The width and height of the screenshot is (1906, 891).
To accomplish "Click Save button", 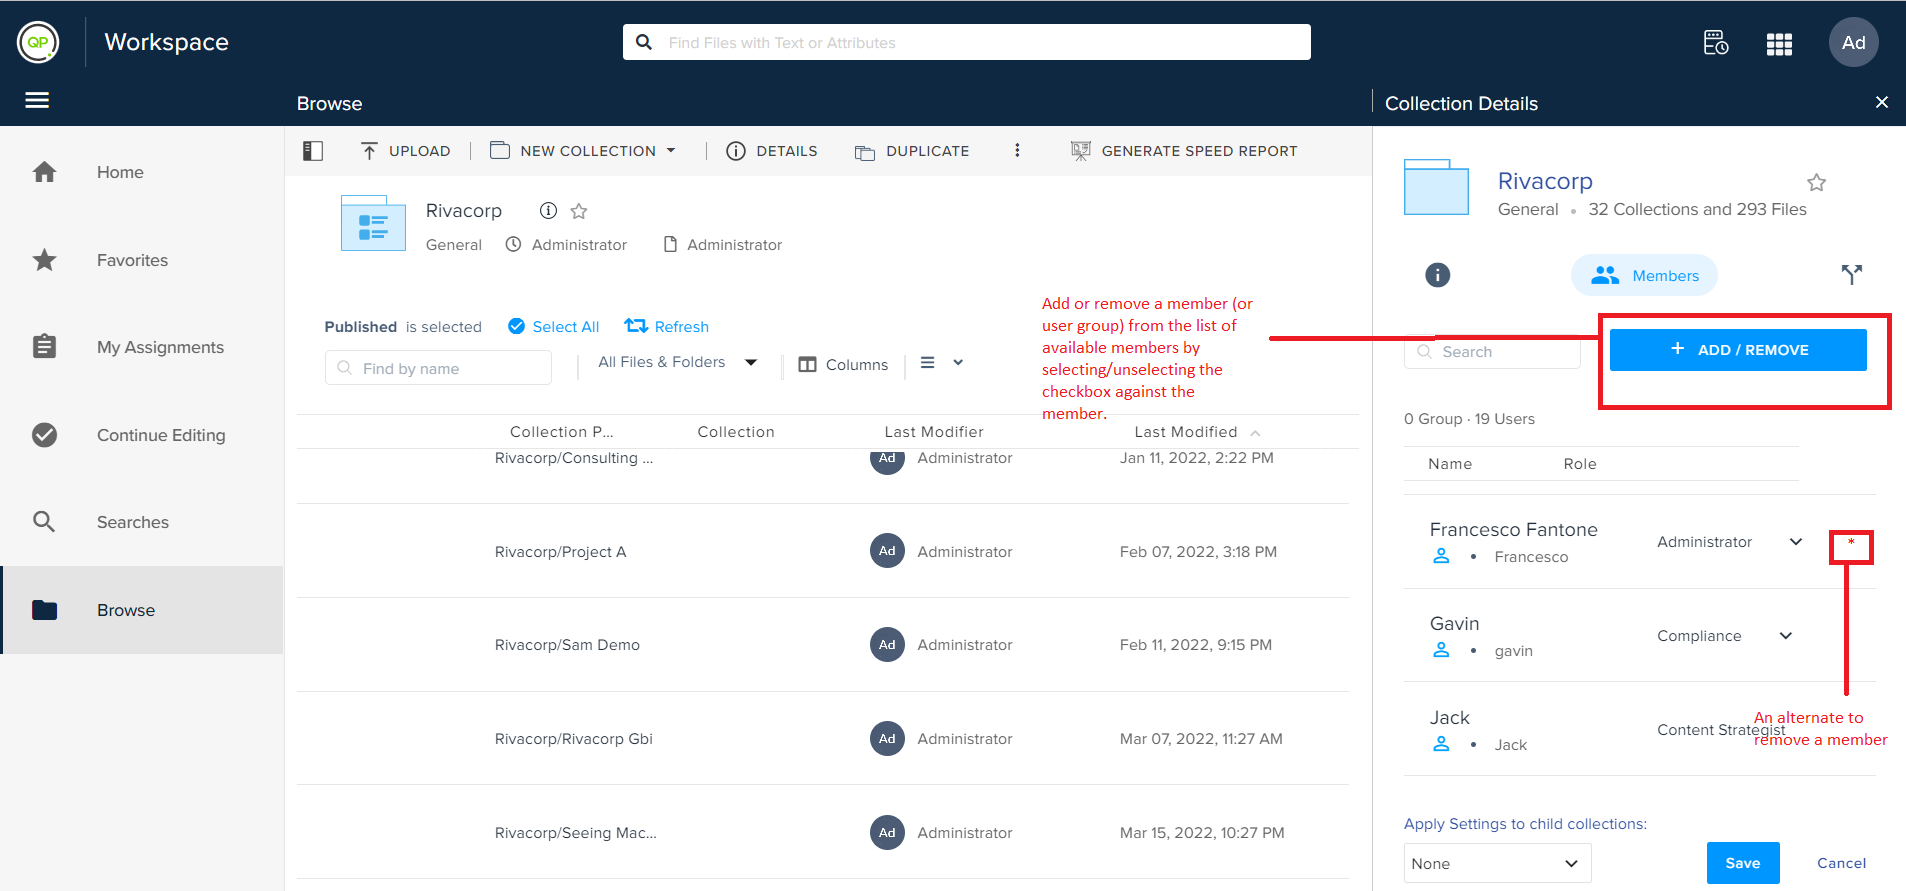I will tap(1743, 863).
